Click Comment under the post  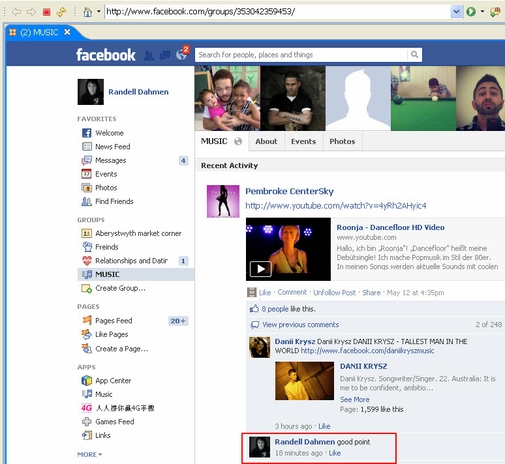click(292, 292)
